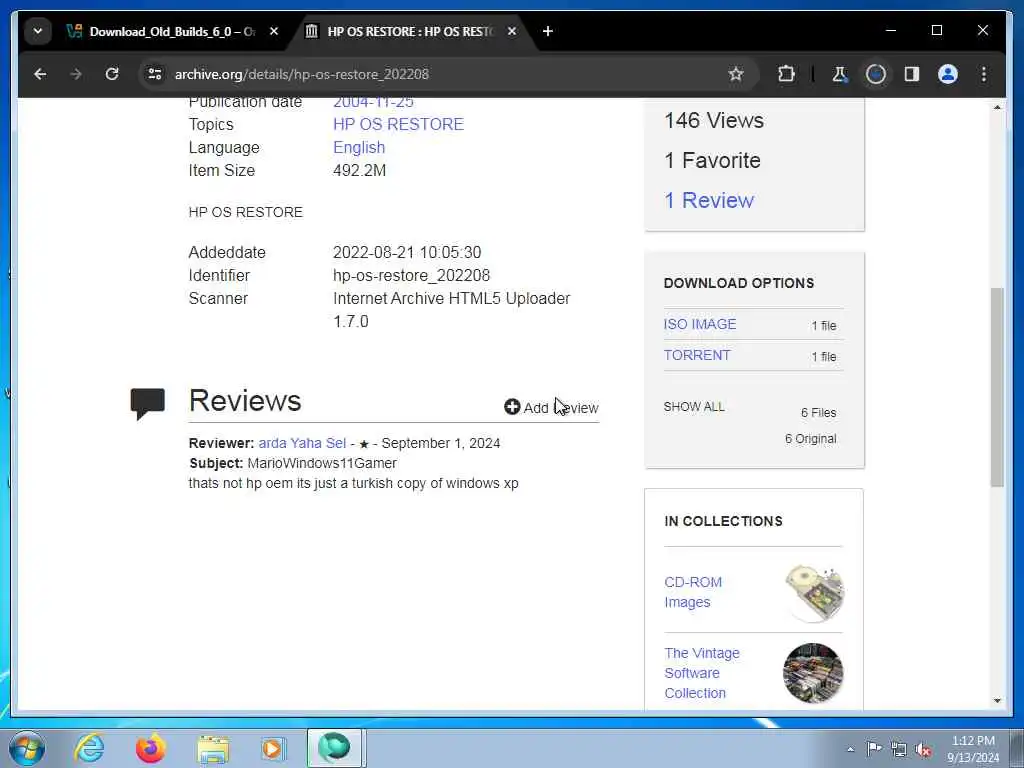
Task: Click the muted volume tray icon
Action: coord(923,749)
